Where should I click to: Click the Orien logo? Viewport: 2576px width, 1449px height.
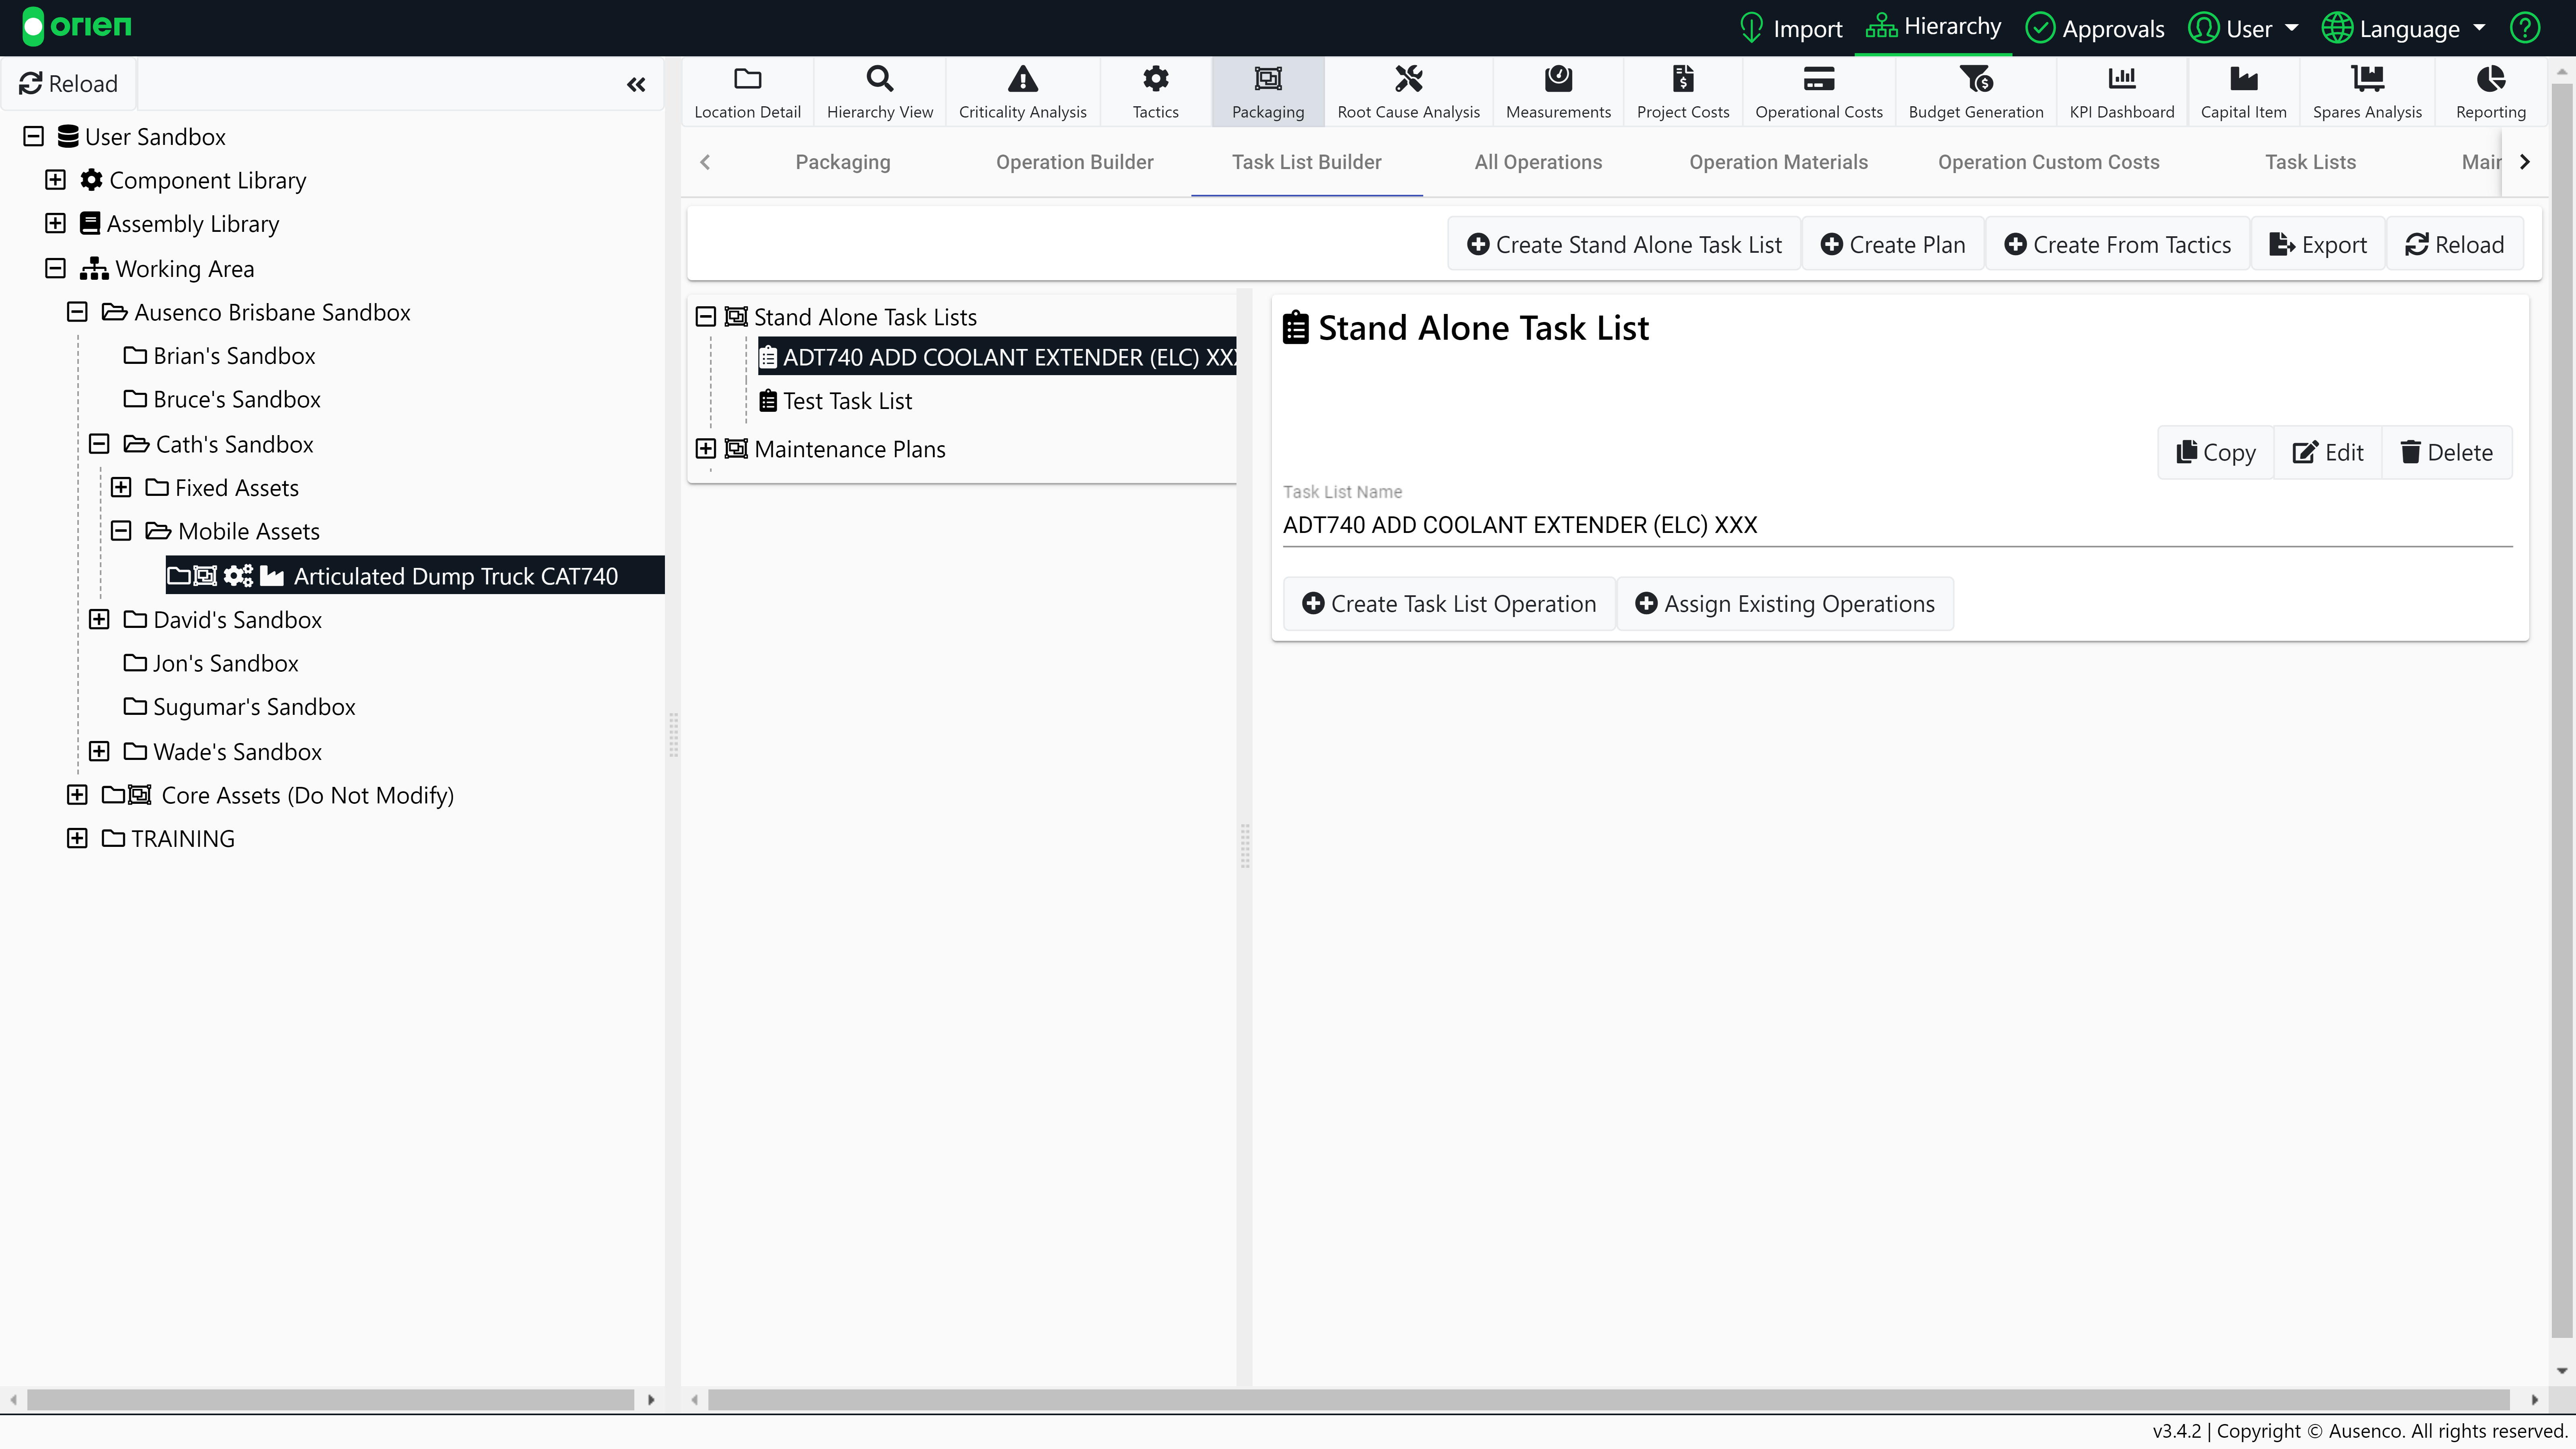point(77,26)
